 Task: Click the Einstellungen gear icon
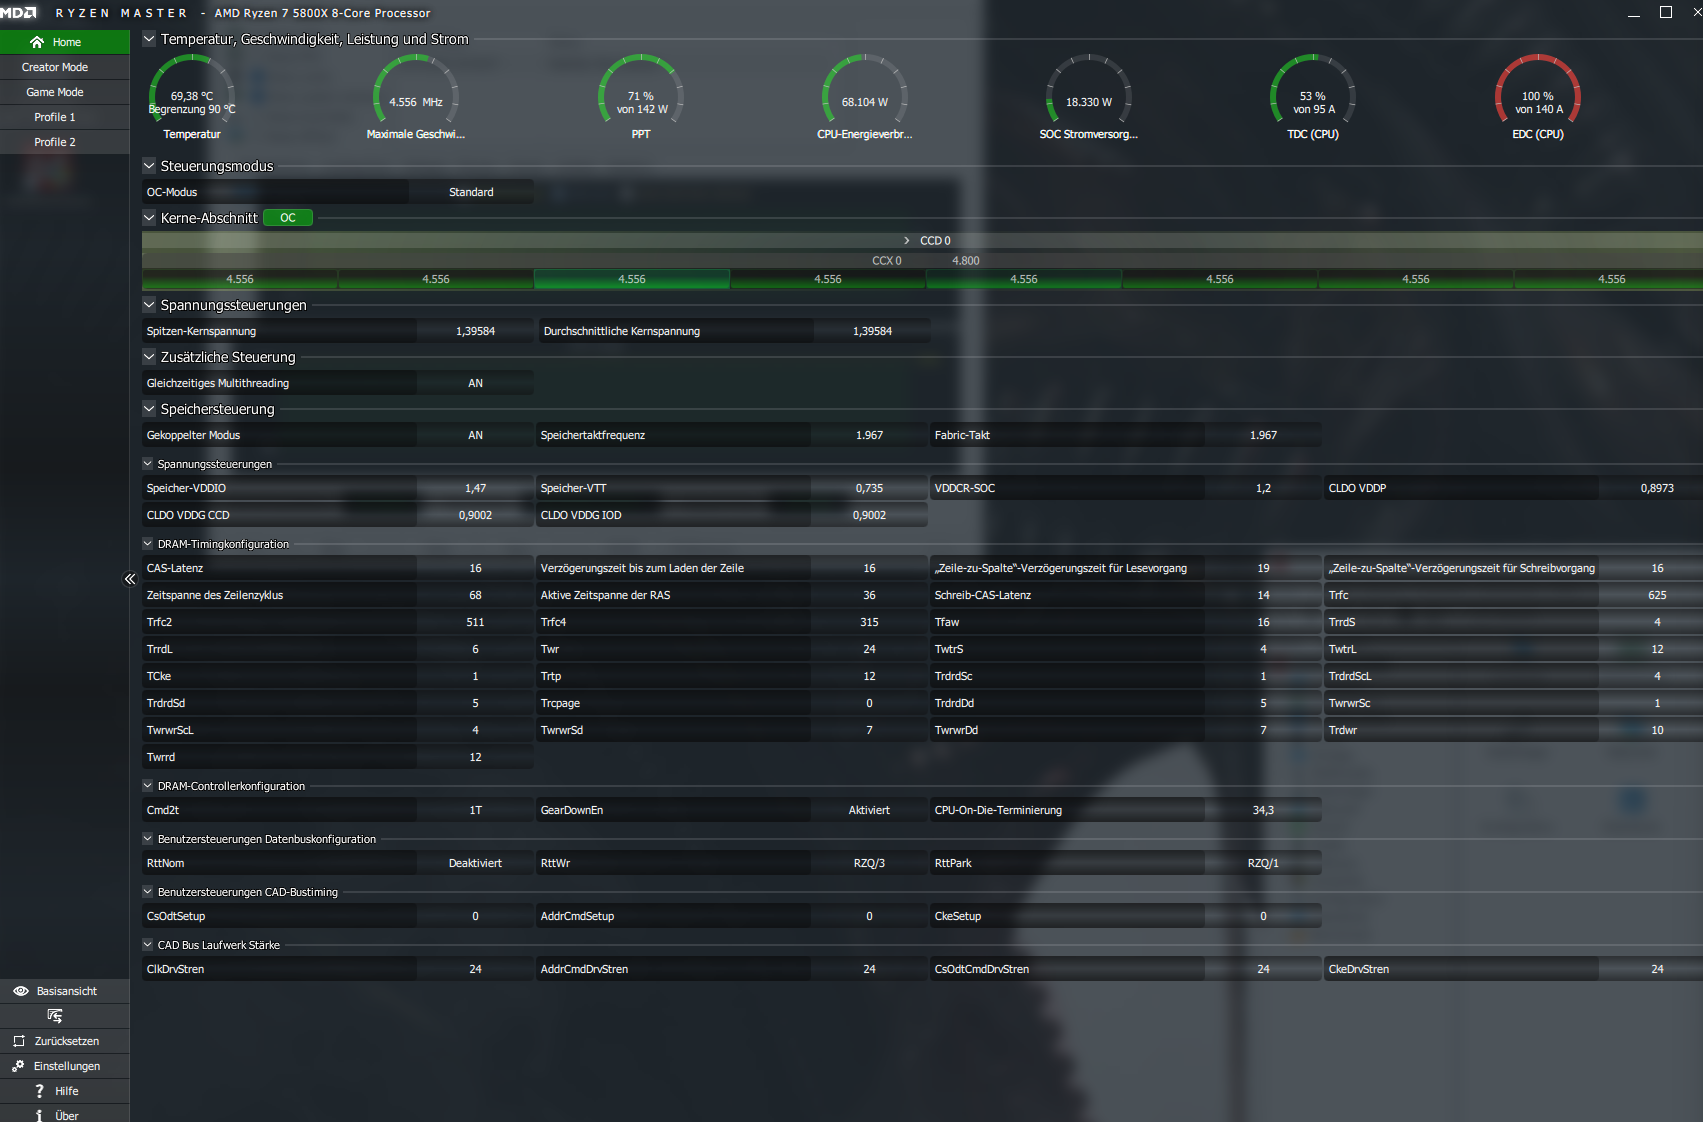18,1066
